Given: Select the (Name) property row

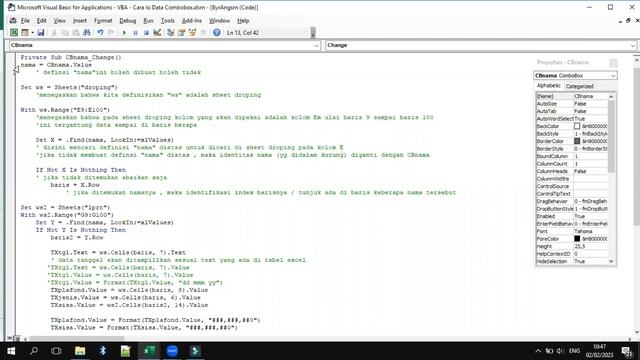Looking at the screenshot, I should point(572,96).
